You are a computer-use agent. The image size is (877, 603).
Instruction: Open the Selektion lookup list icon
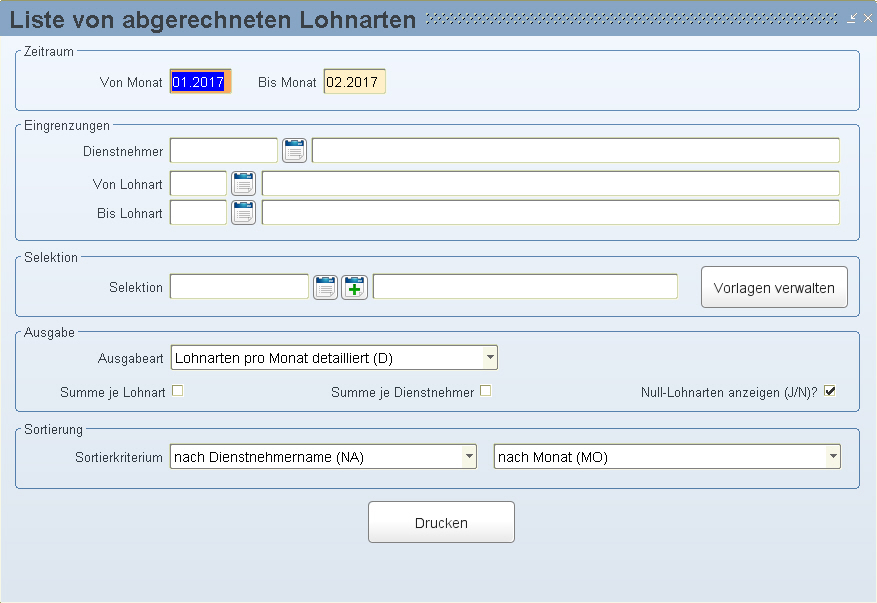326,287
